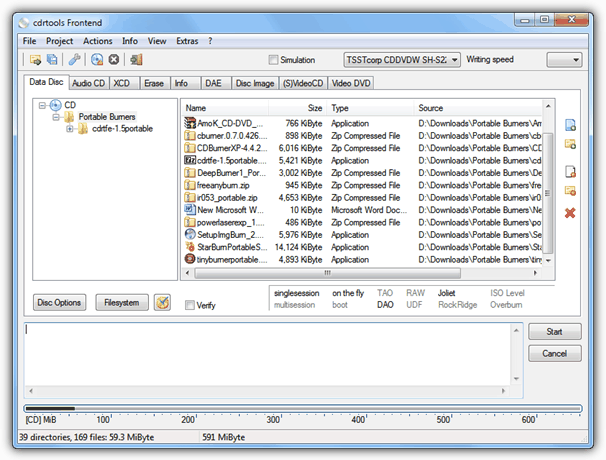Image resolution: width=606 pixels, height=460 pixels.
Task: Switch to the (S)VideoCD tab
Action: (303, 83)
